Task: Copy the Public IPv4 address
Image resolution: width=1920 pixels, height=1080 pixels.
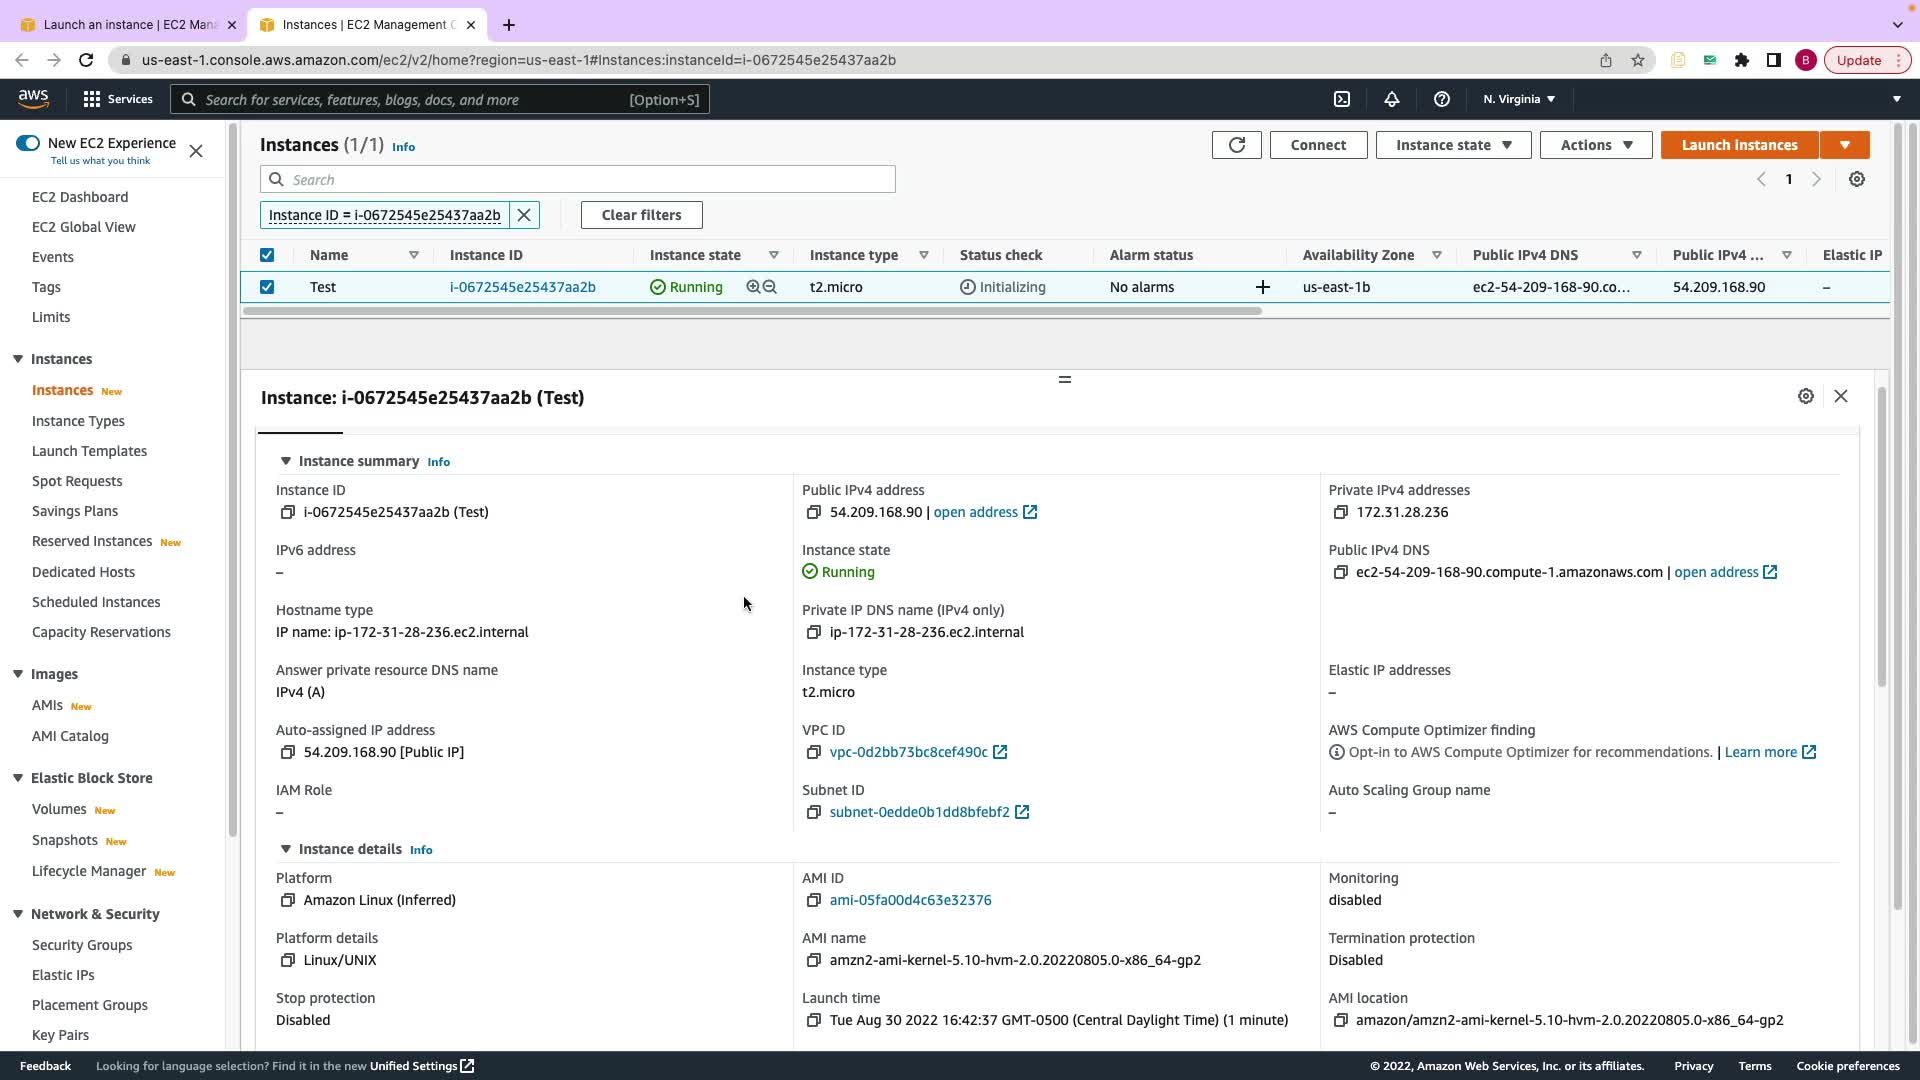Action: [813, 512]
